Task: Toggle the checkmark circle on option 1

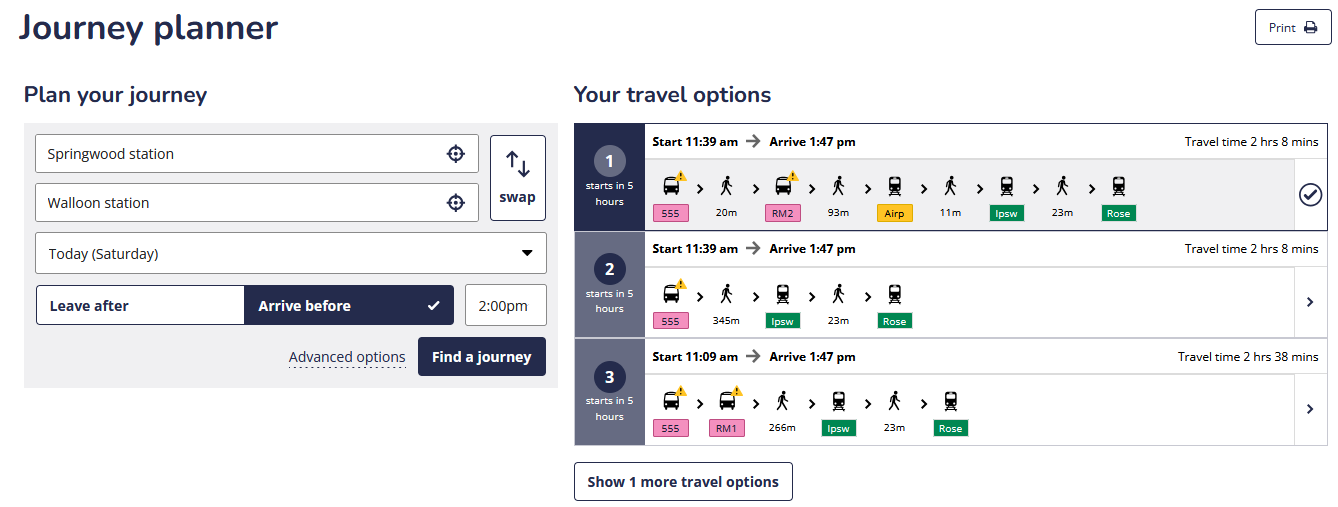Action: point(1310,195)
